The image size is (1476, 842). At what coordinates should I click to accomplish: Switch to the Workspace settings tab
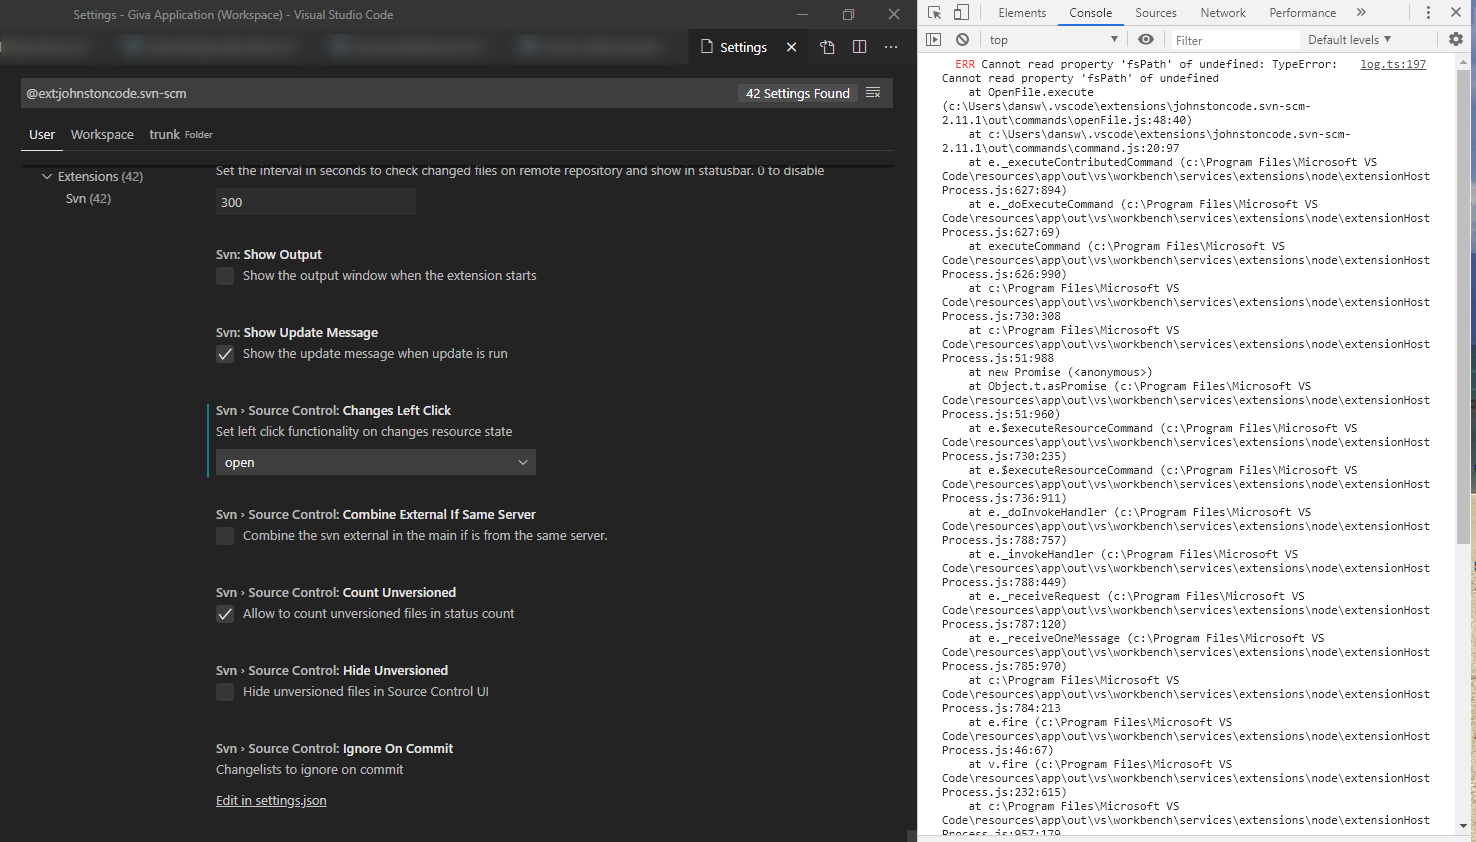pyautogui.click(x=101, y=134)
